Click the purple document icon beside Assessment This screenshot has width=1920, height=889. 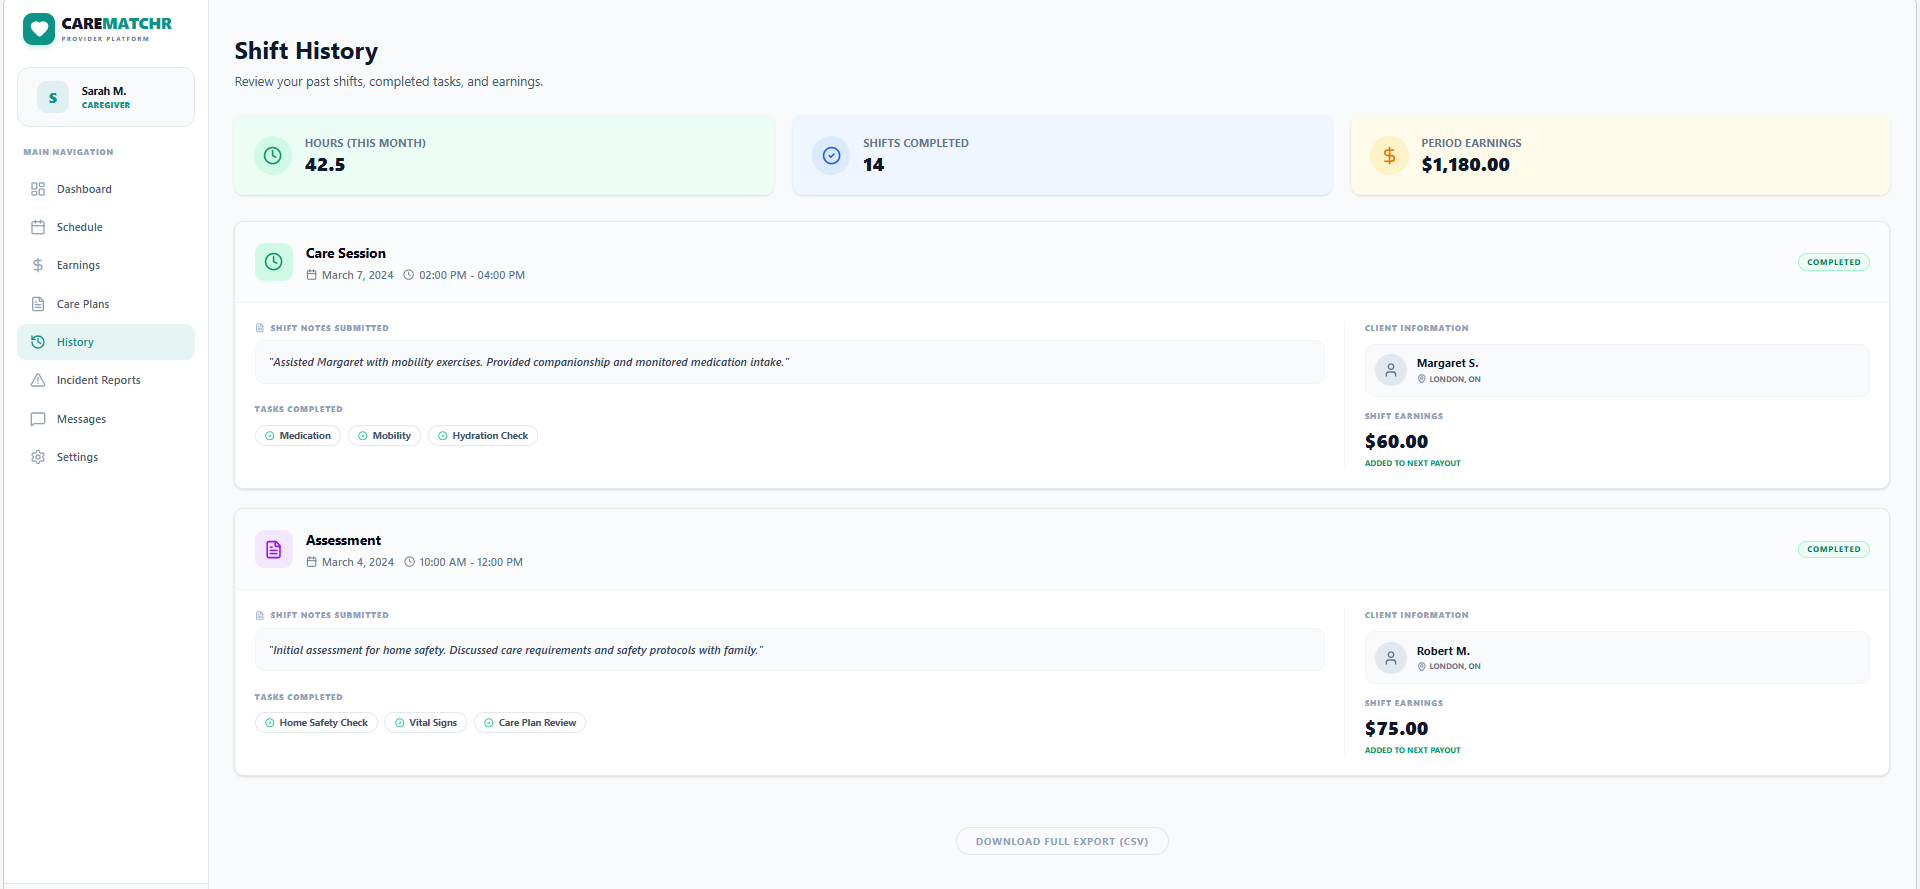tap(274, 549)
